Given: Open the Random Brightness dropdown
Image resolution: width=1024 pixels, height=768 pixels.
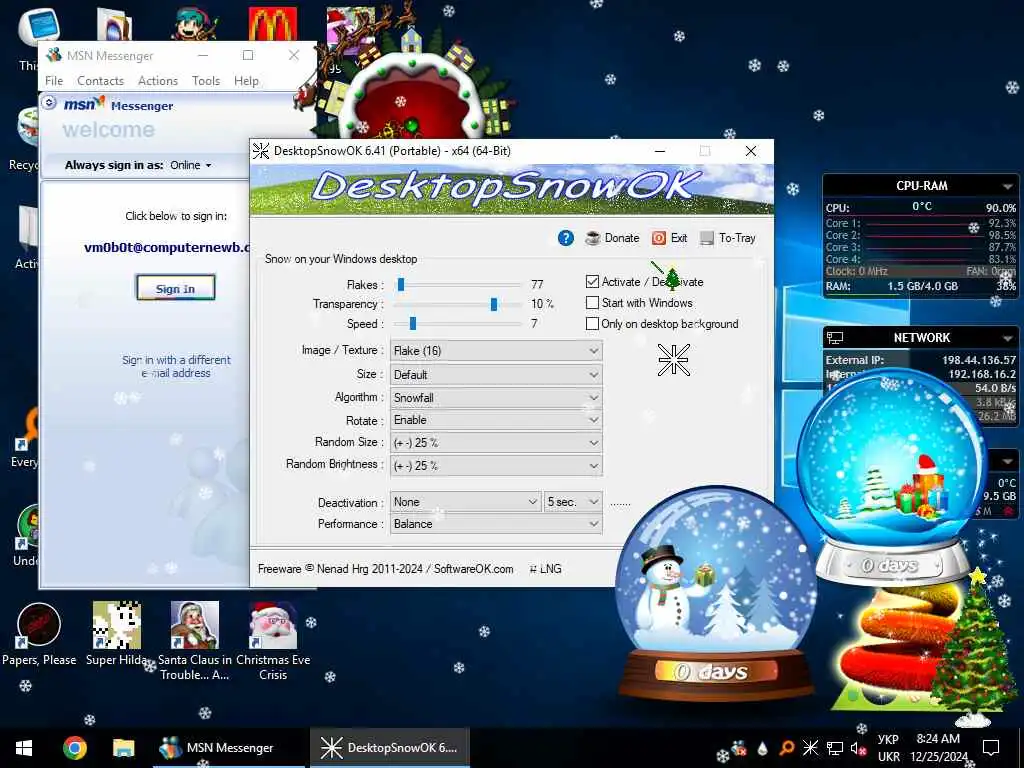Looking at the screenshot, I should click(496, 466).
